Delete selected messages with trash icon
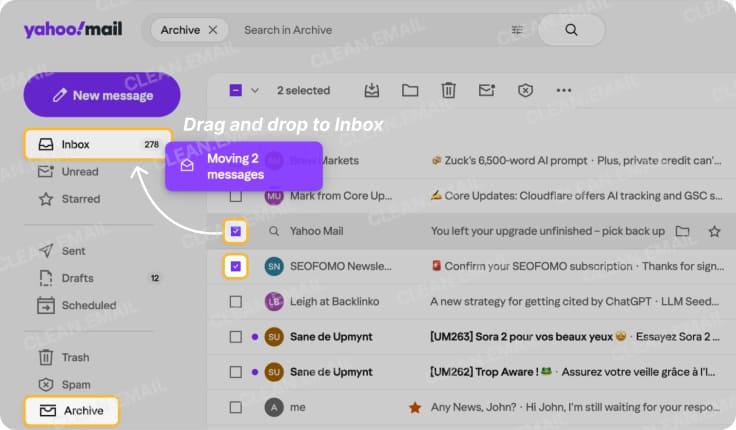This screenshot has width=736, height=430. (448, 90)
